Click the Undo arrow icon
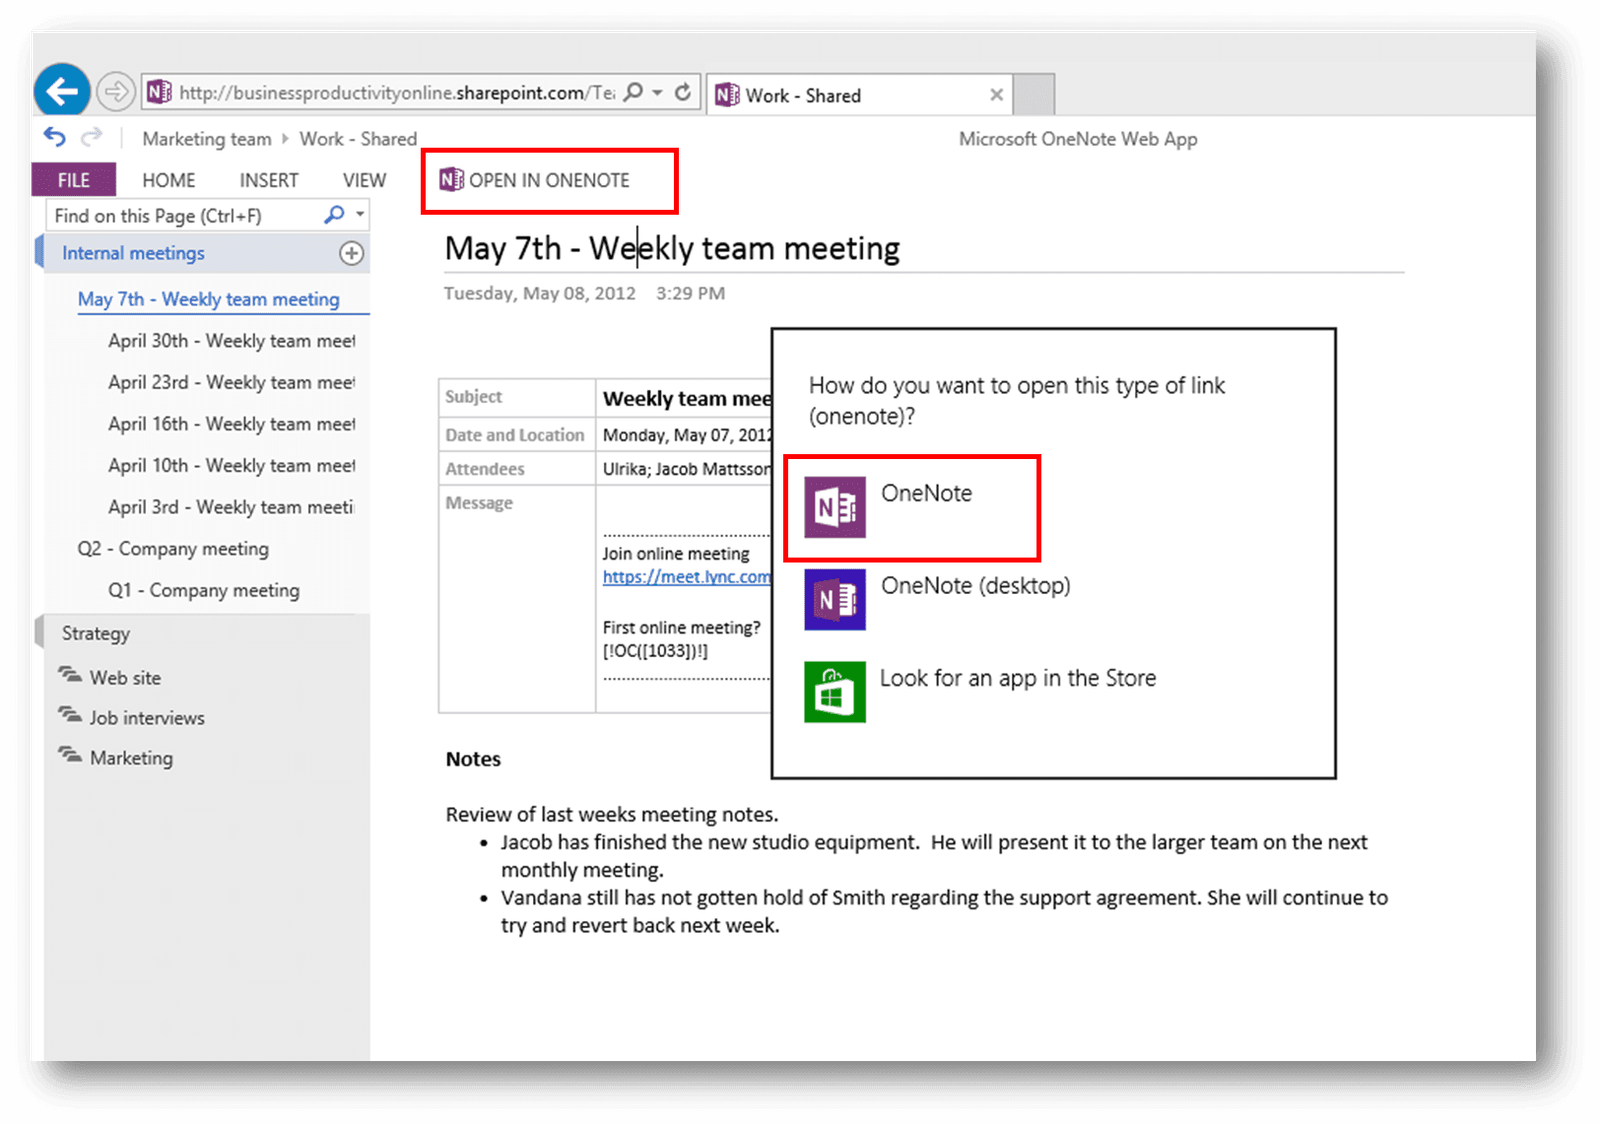Viewport: 1600px width, 1125px height. (x=55, y=137)
